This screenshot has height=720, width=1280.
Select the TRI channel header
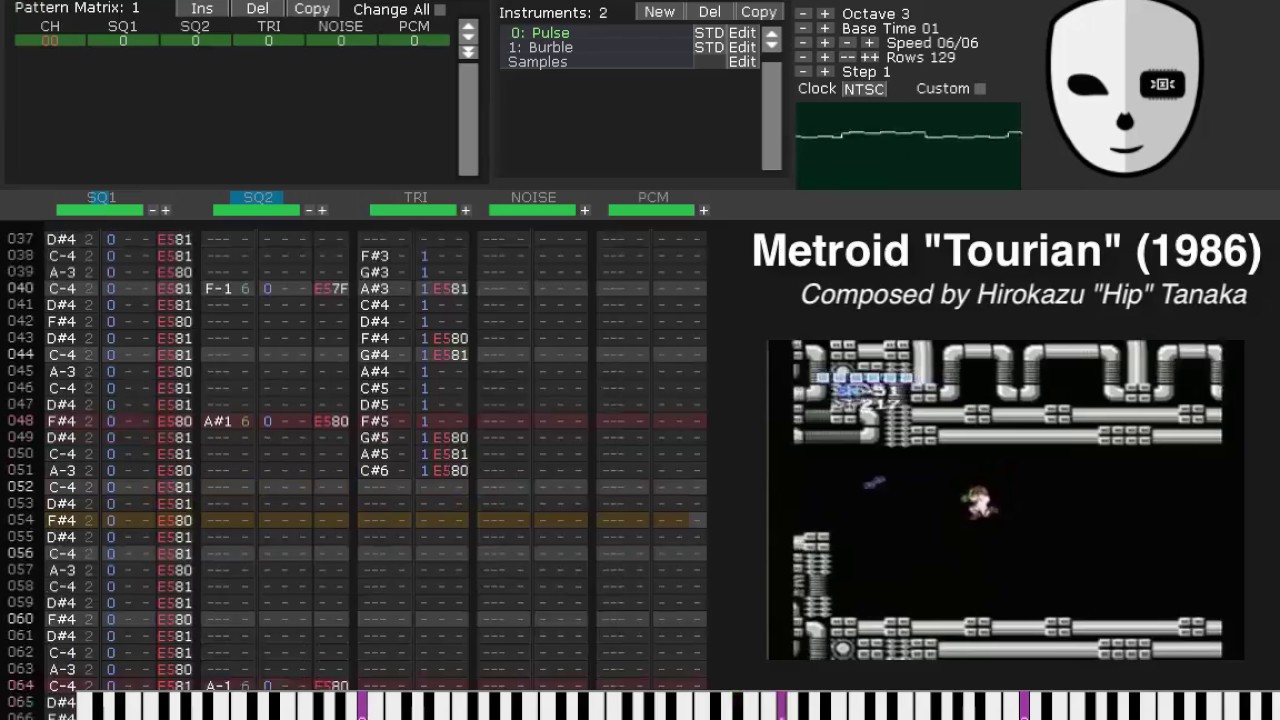click(415, 197)
